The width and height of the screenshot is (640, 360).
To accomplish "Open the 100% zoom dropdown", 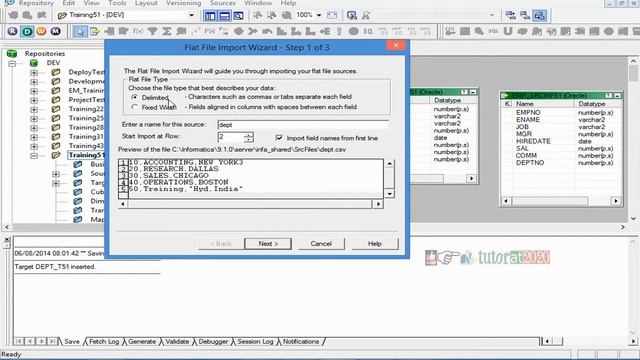I will click(x=319, y=16).
